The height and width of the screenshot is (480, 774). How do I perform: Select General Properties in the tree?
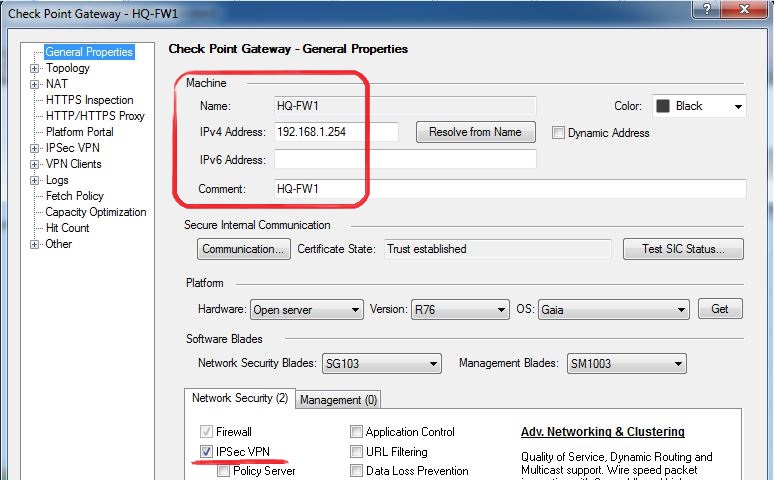point(89,52)
